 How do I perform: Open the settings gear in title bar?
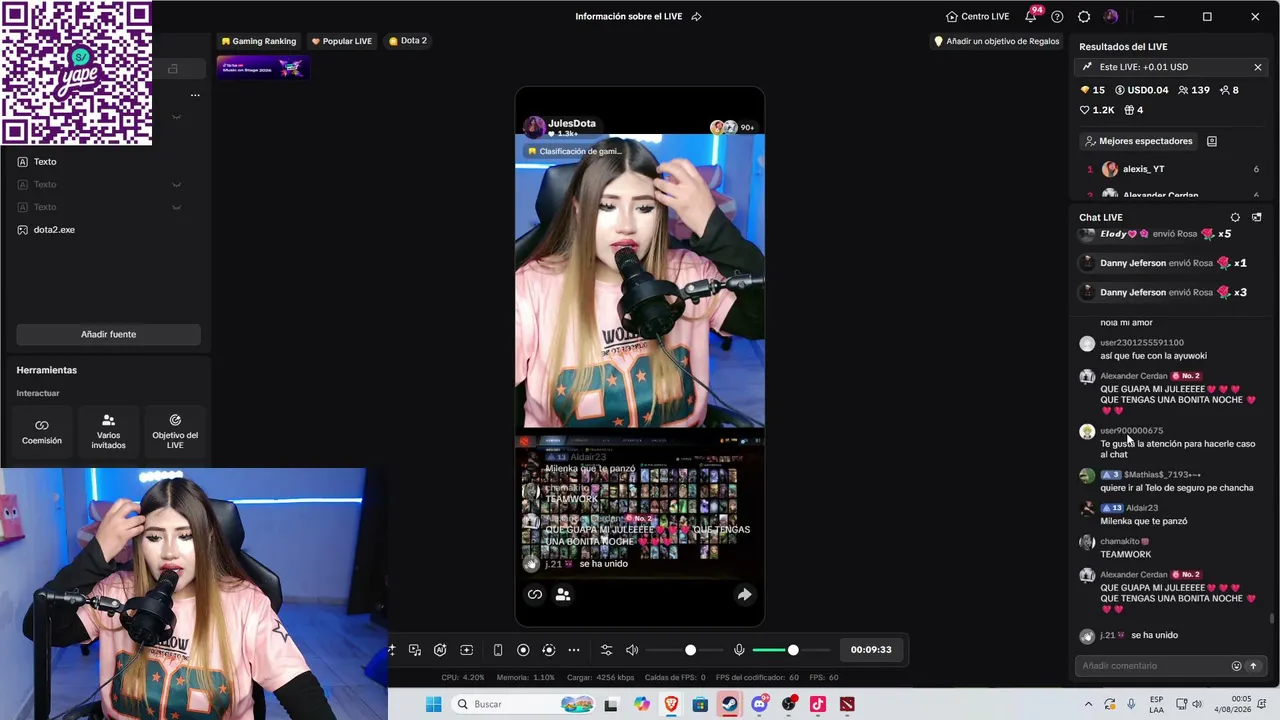coord(1084,17)
